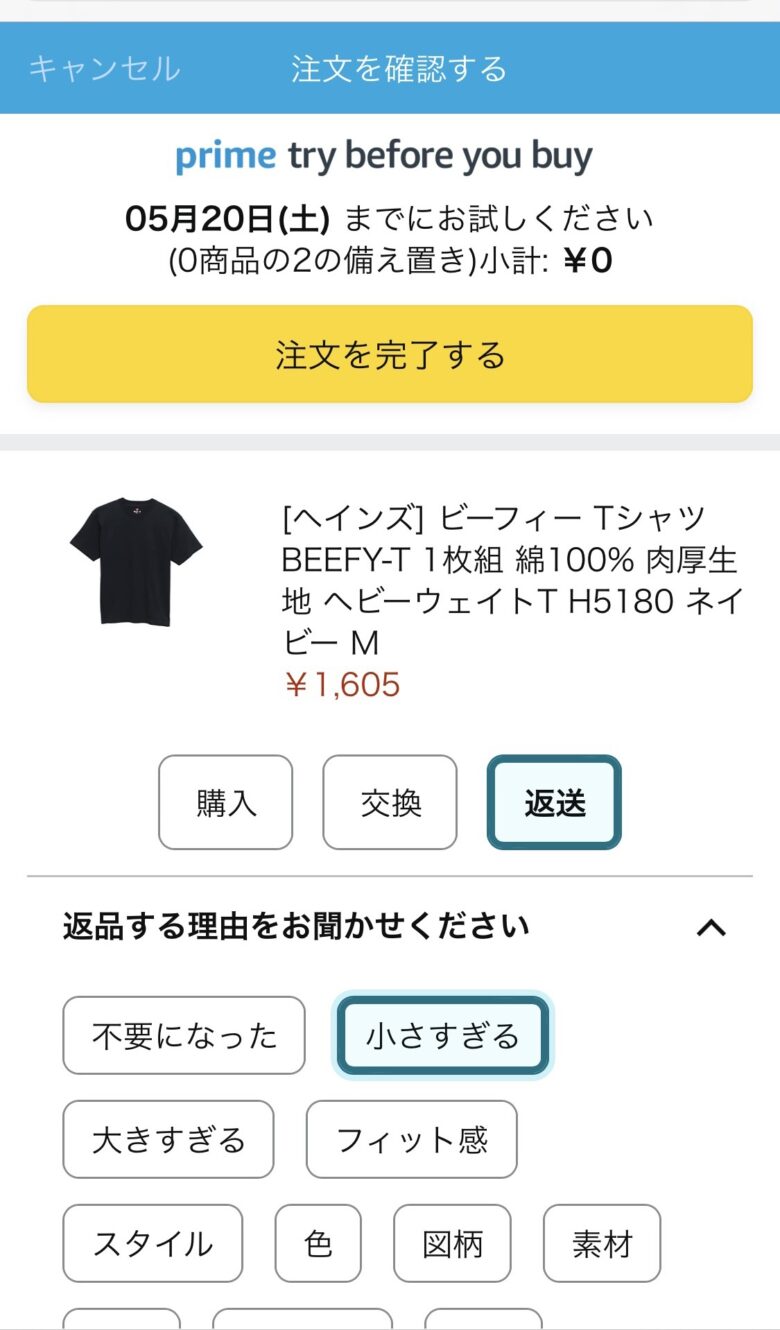
Task: Tap キャンセル in the blue header
Action: pos(104,69)
